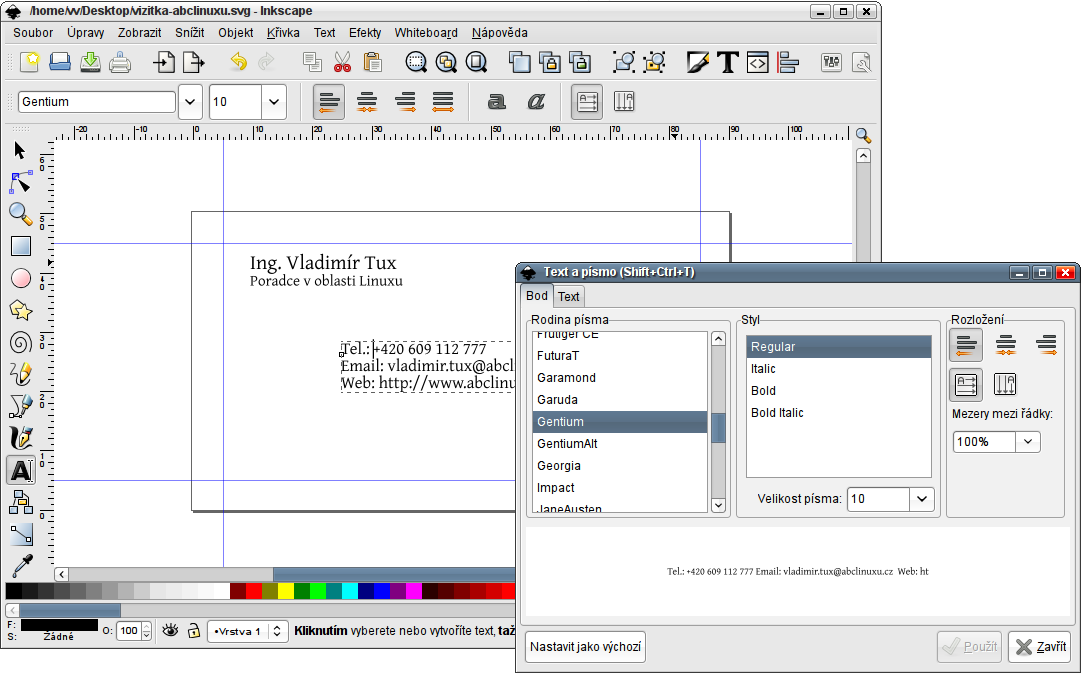Viewport: 1081px width, 673px height.
Task: Click the Import icon
Action: coord(163,62)
